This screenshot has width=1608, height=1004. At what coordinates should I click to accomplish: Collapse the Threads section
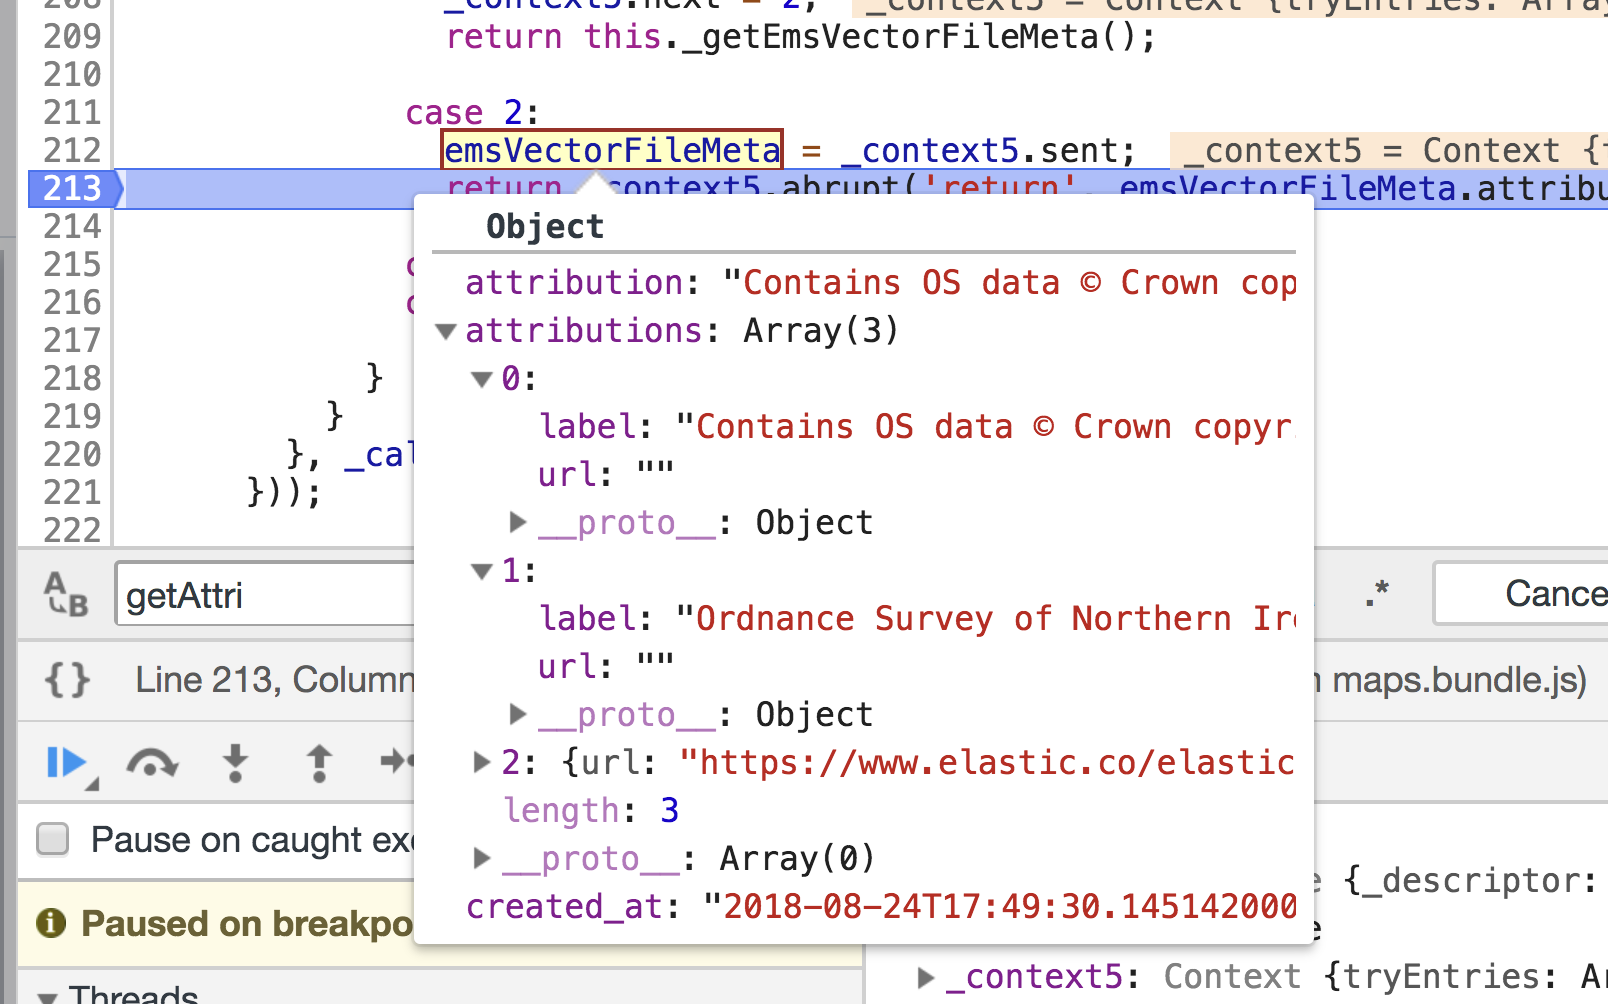point(47,997)
